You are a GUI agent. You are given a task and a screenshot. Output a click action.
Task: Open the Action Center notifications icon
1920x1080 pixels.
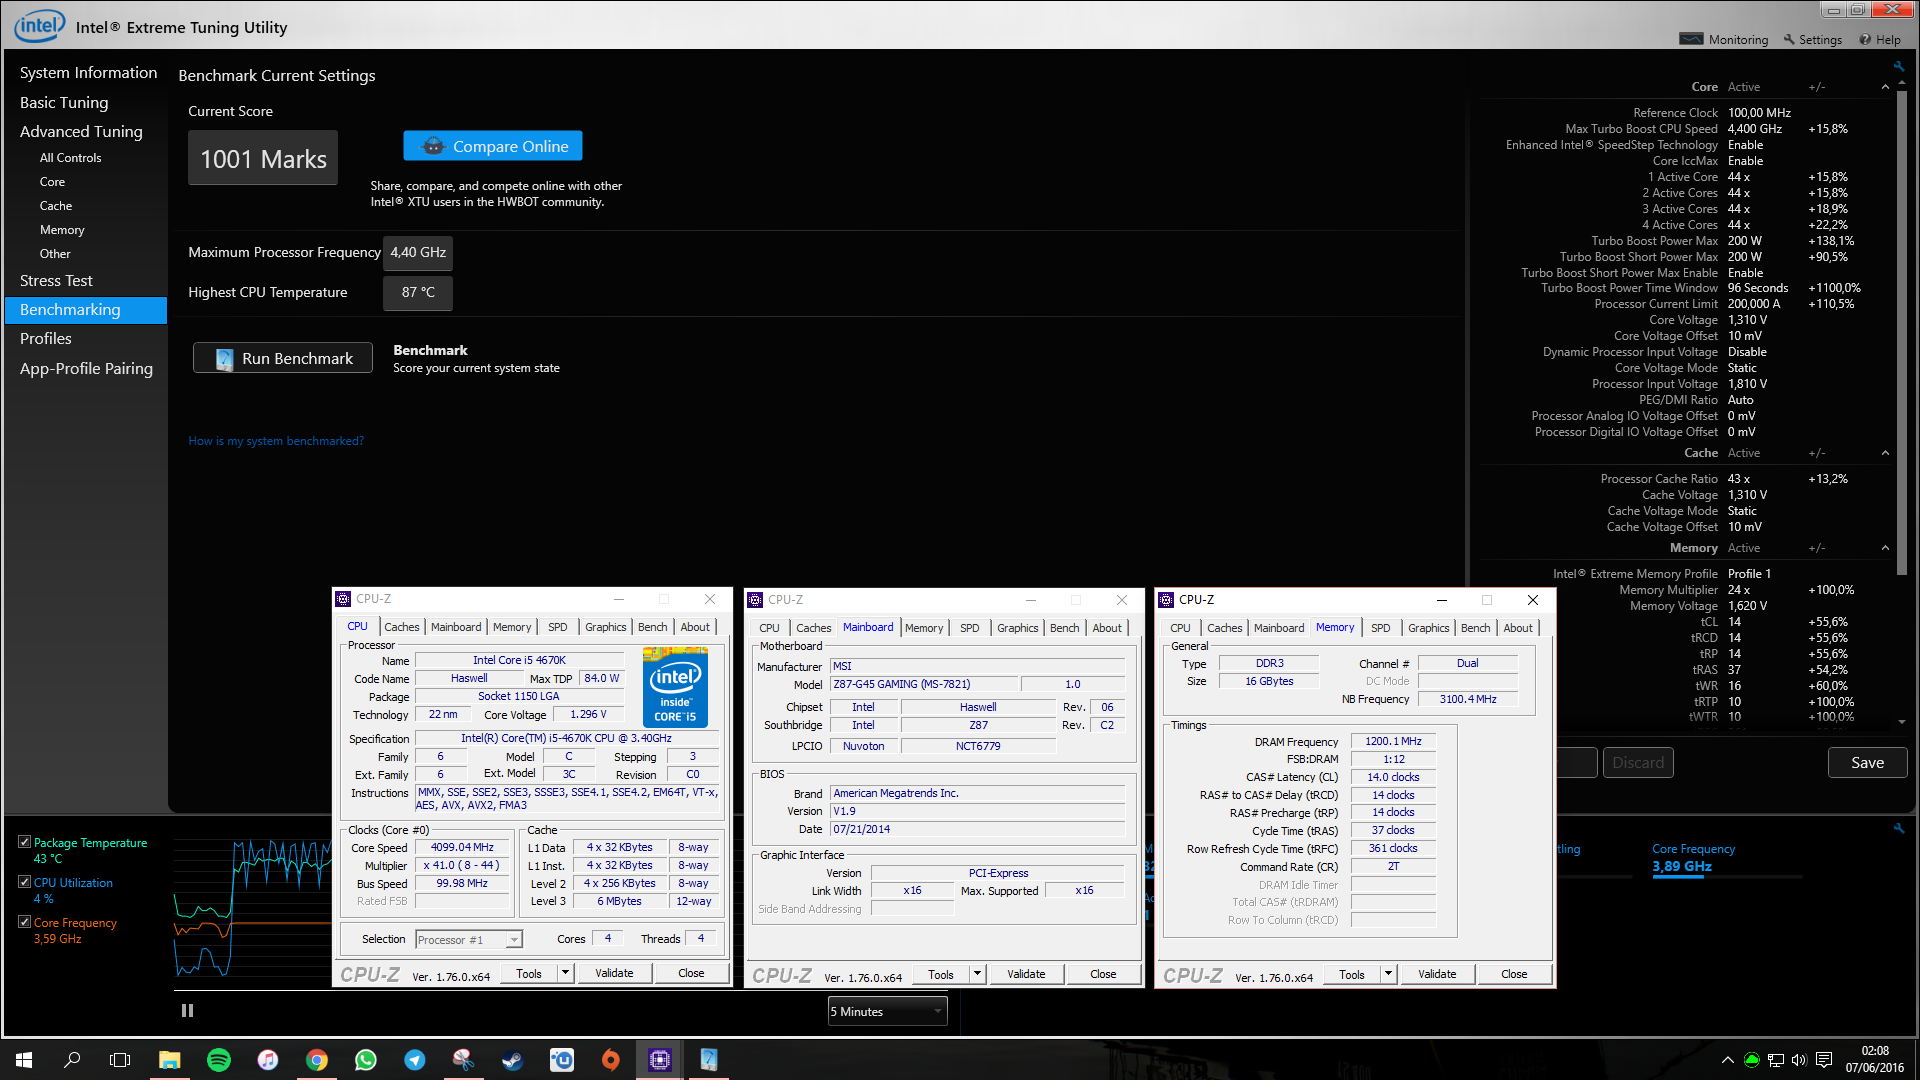[x=1824, y=1060]
